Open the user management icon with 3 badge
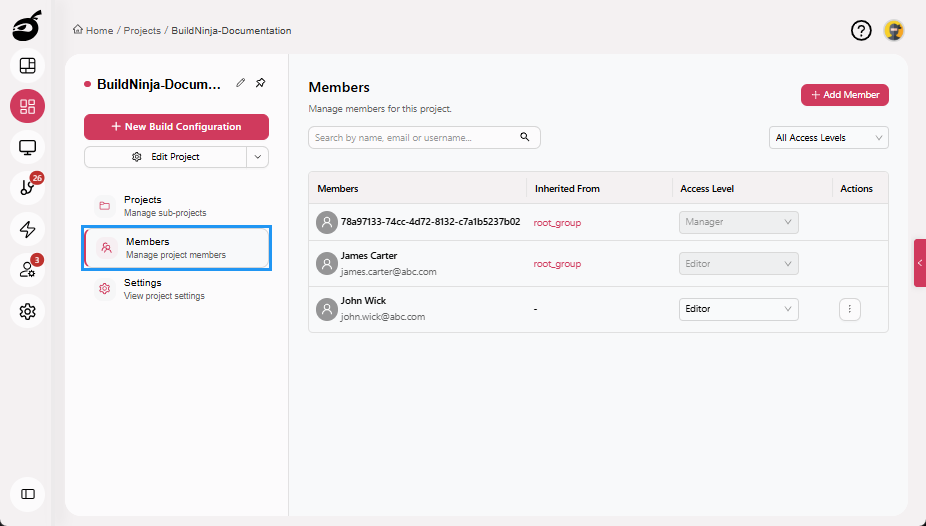Image resolution: width=926 pixels, height=526 pixels. pyautogui.click(x=28, y=270)
